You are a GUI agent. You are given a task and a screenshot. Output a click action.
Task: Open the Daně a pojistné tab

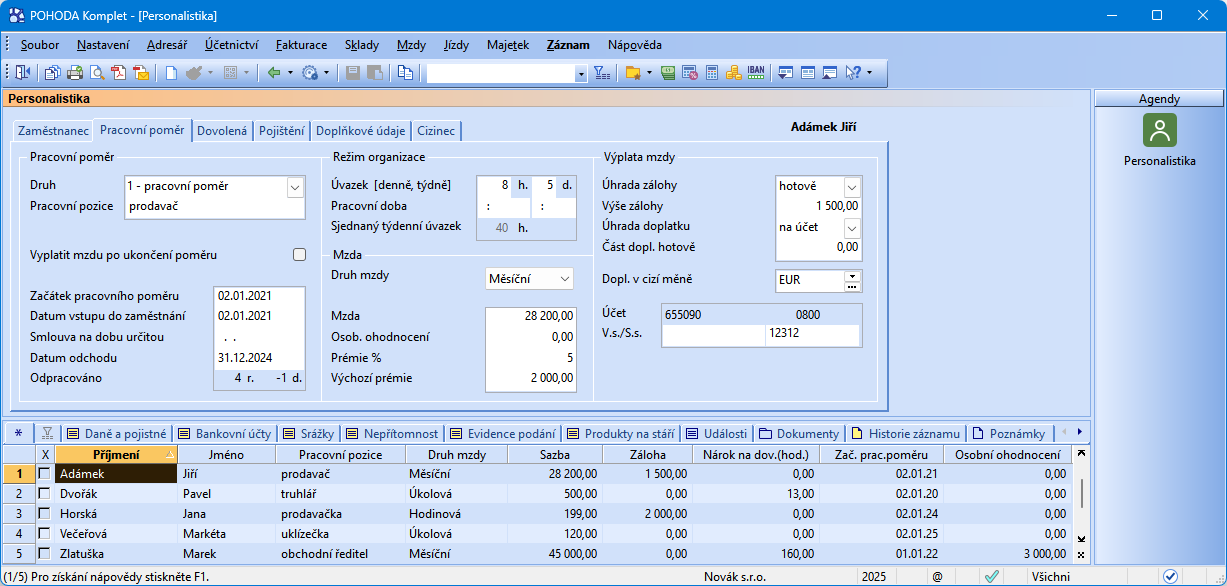[x=118, y=433]
